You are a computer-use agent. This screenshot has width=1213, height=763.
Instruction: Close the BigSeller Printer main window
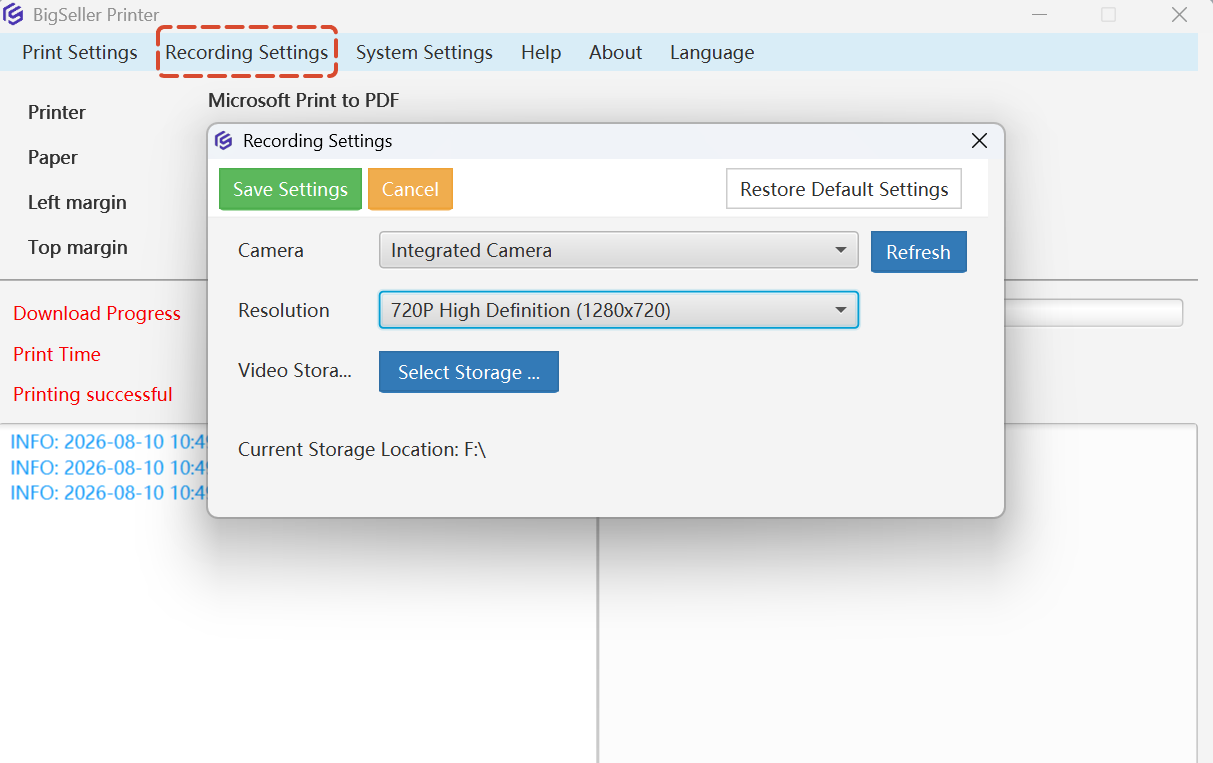tap(1179, 14)
